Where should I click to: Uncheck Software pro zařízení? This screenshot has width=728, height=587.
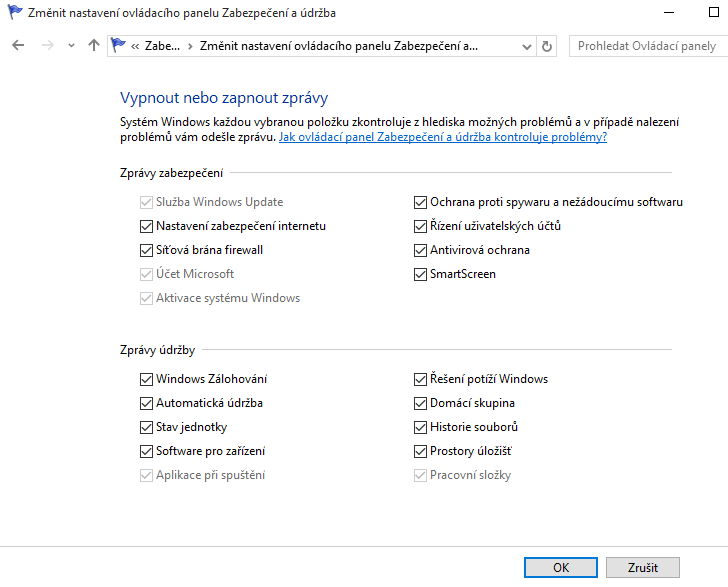point(146,451)
